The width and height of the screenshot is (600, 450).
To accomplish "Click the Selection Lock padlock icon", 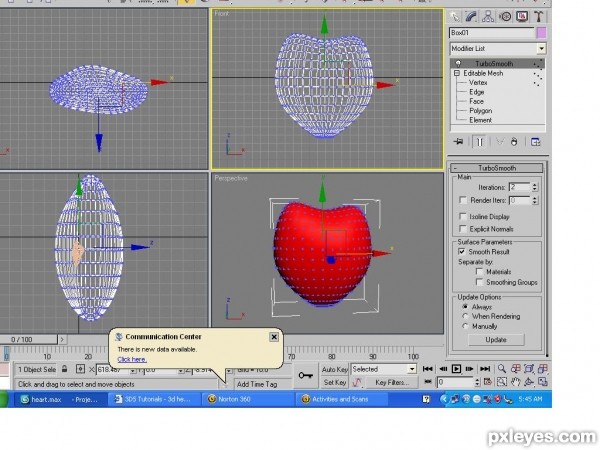I will (x=65, y=369).
